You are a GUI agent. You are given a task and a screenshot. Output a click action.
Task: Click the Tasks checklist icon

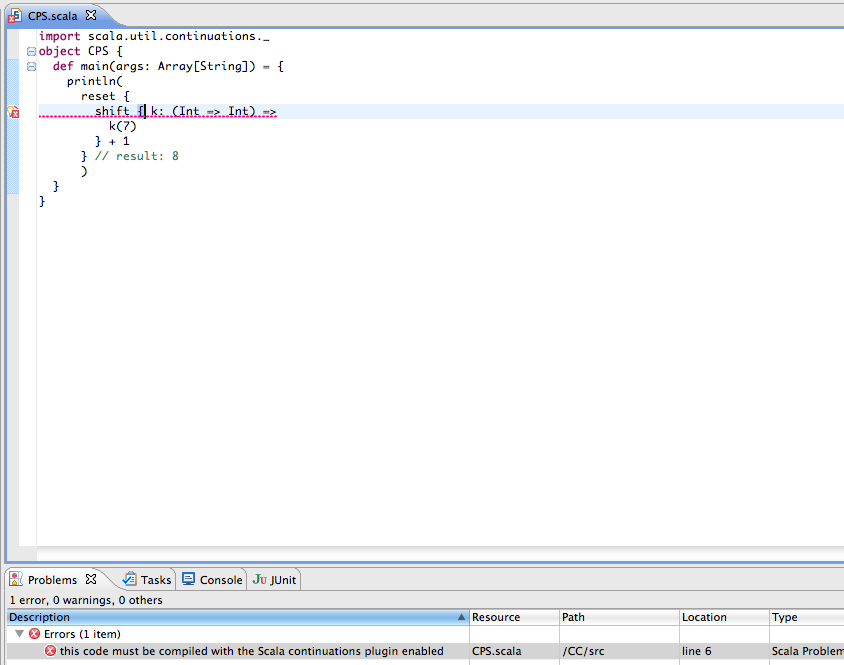click(x=130, y=579)
